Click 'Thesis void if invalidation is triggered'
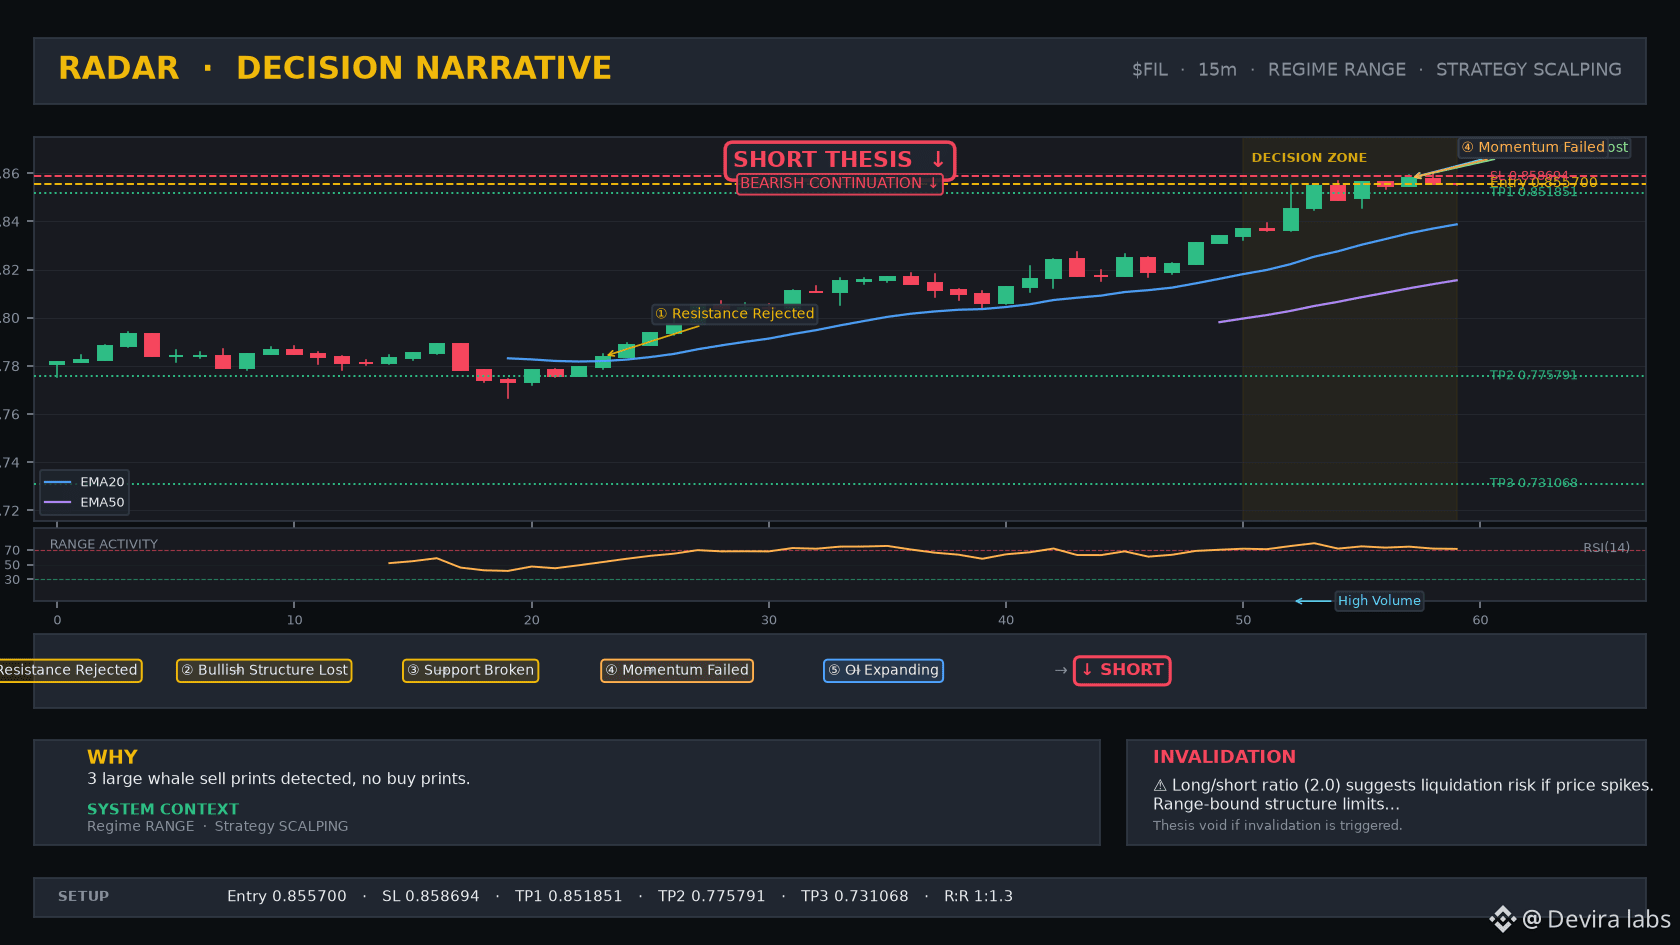This screenshot has height=945, width=1680. [x=1278, y=826]
